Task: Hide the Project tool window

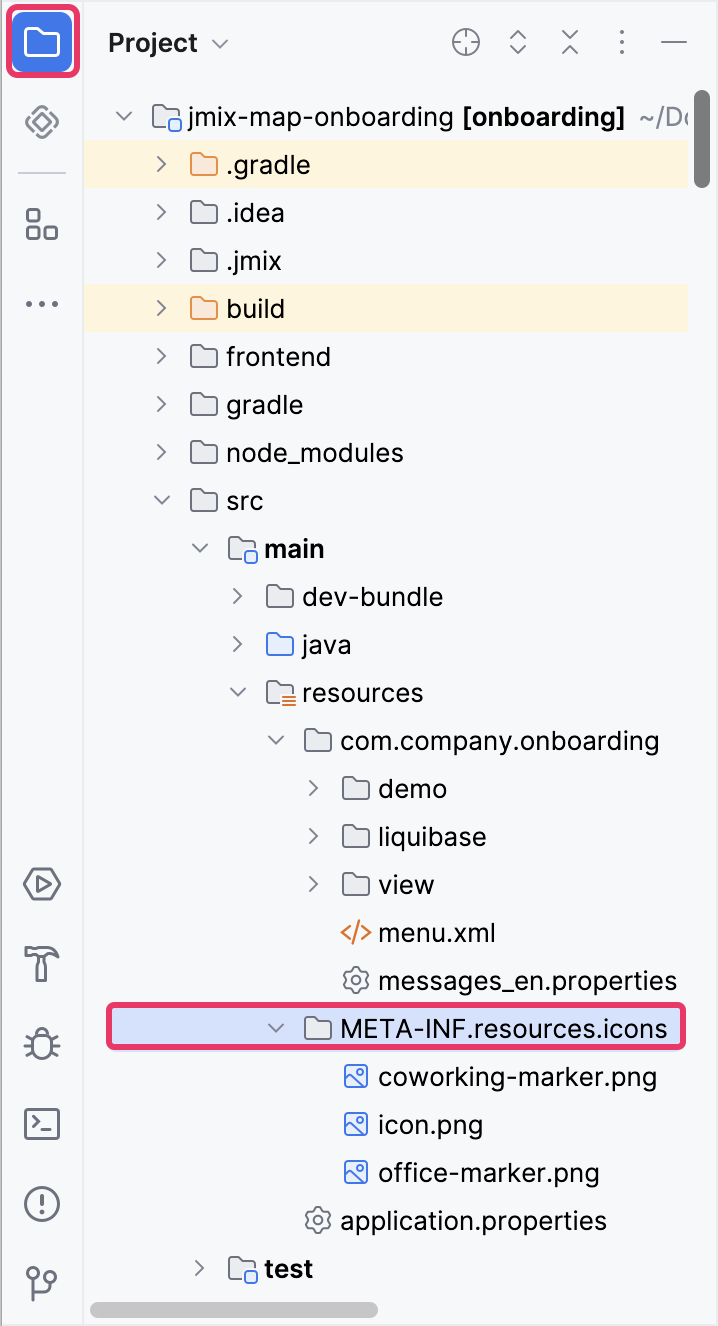Action: pos(674,42)
